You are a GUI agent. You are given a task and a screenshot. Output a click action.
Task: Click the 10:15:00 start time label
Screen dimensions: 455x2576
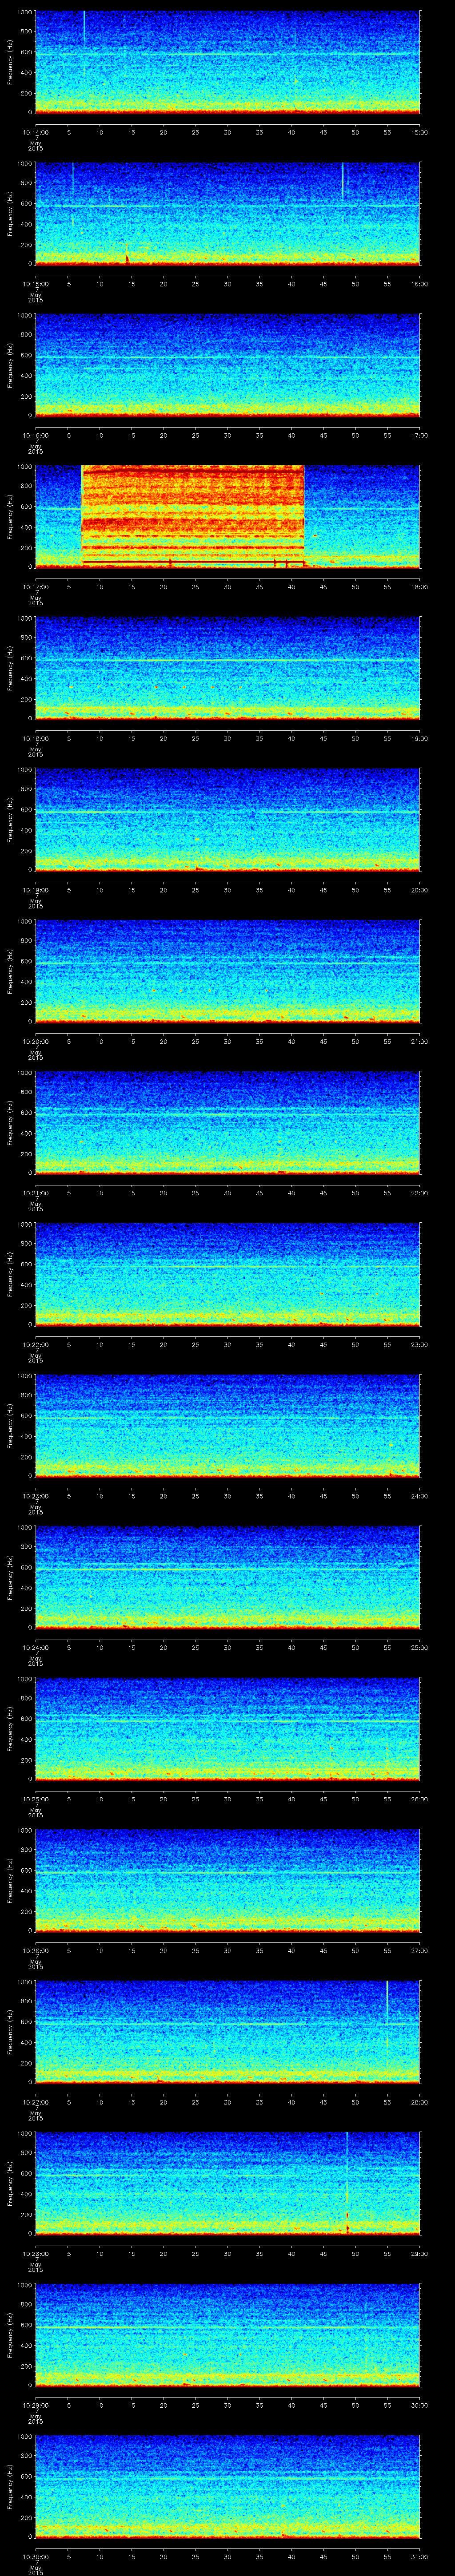pyautogui.click(x=36, y=284)
